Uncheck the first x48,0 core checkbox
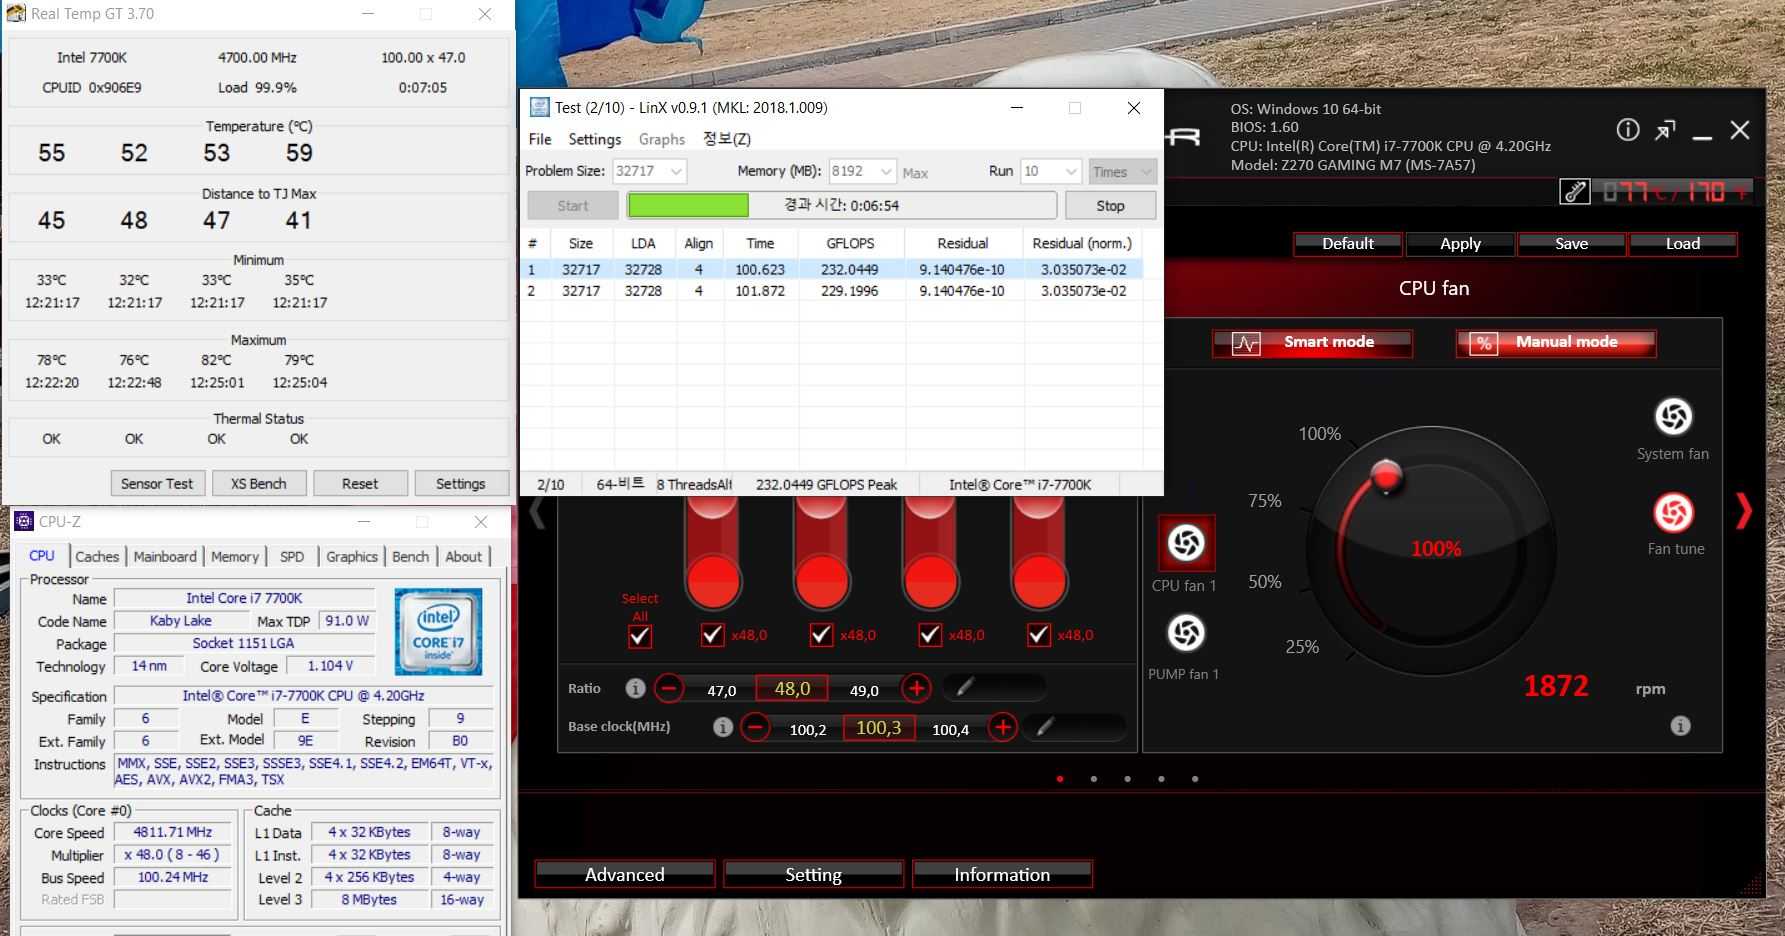Viewport: 1785px width, 936px height. pyautogui.click(x=712, y=635)
